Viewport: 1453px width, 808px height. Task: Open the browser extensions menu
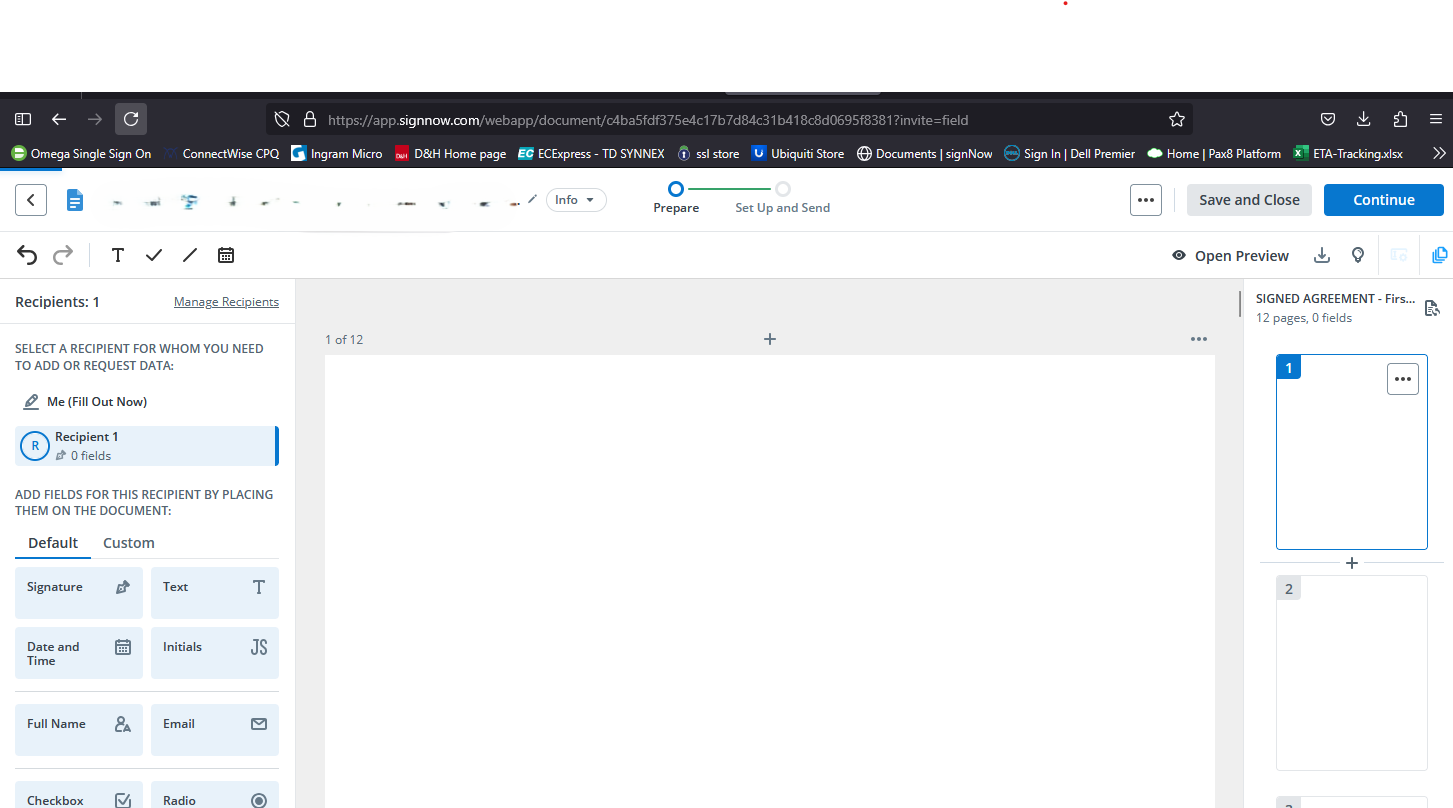1400,119
